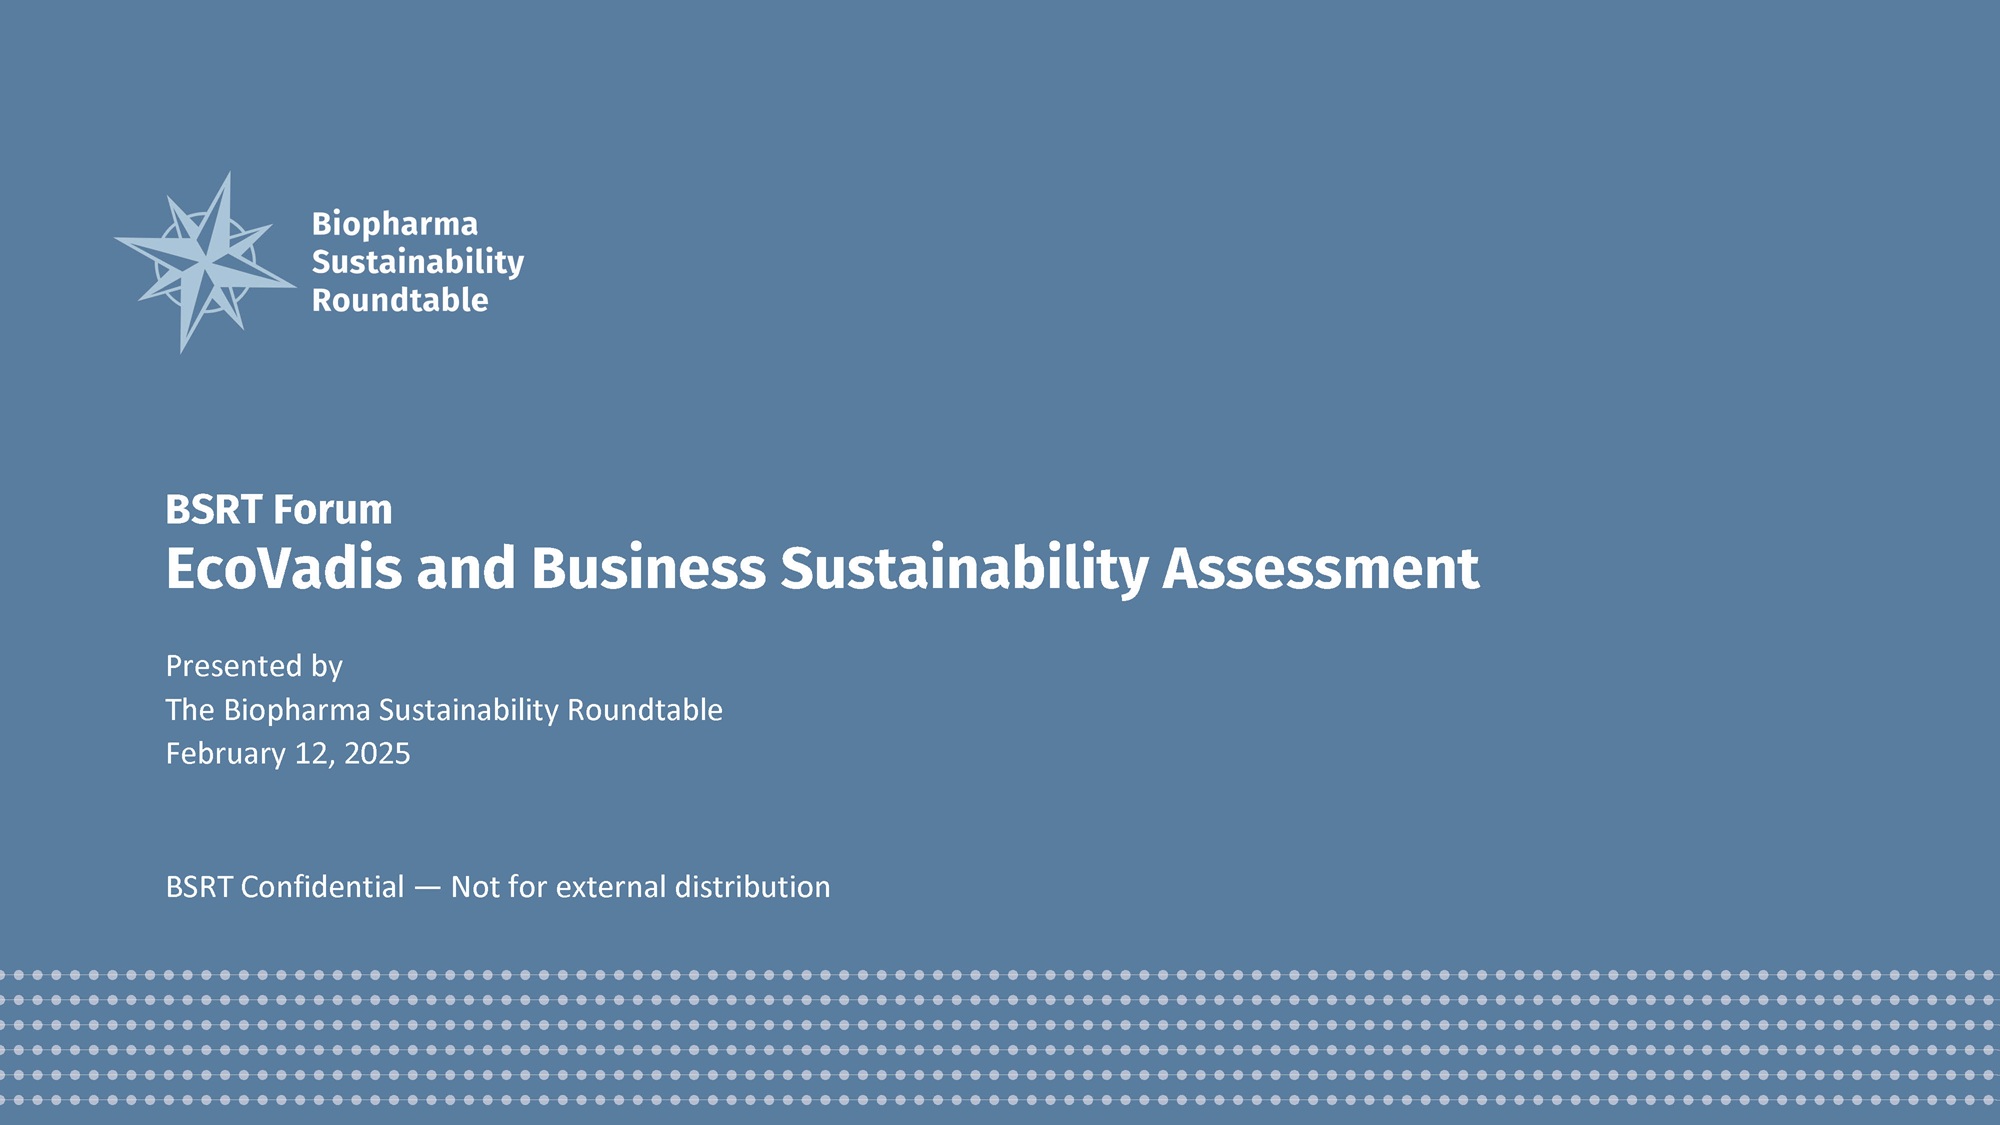Click 'Not for external distribution' text
The height and width of the screenshot is (1125, 2000).
640,887
